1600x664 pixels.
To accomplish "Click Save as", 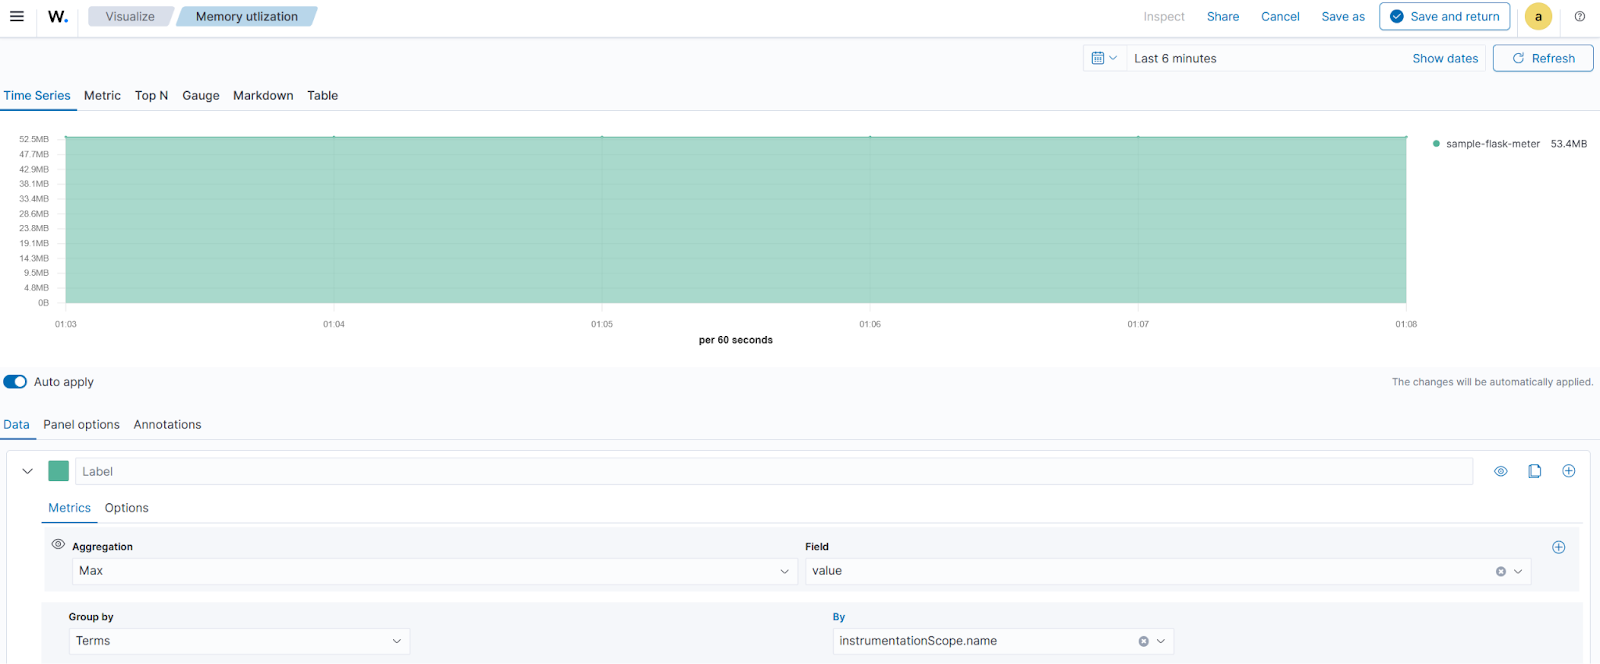I will (1343, 17).
